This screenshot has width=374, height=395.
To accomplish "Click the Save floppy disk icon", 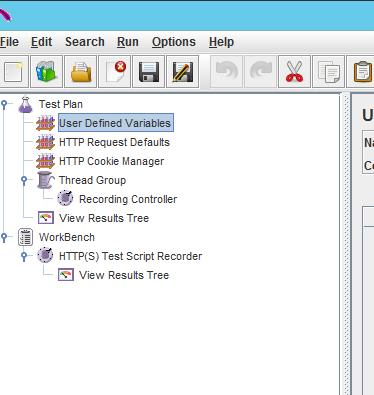I will 149,72.
